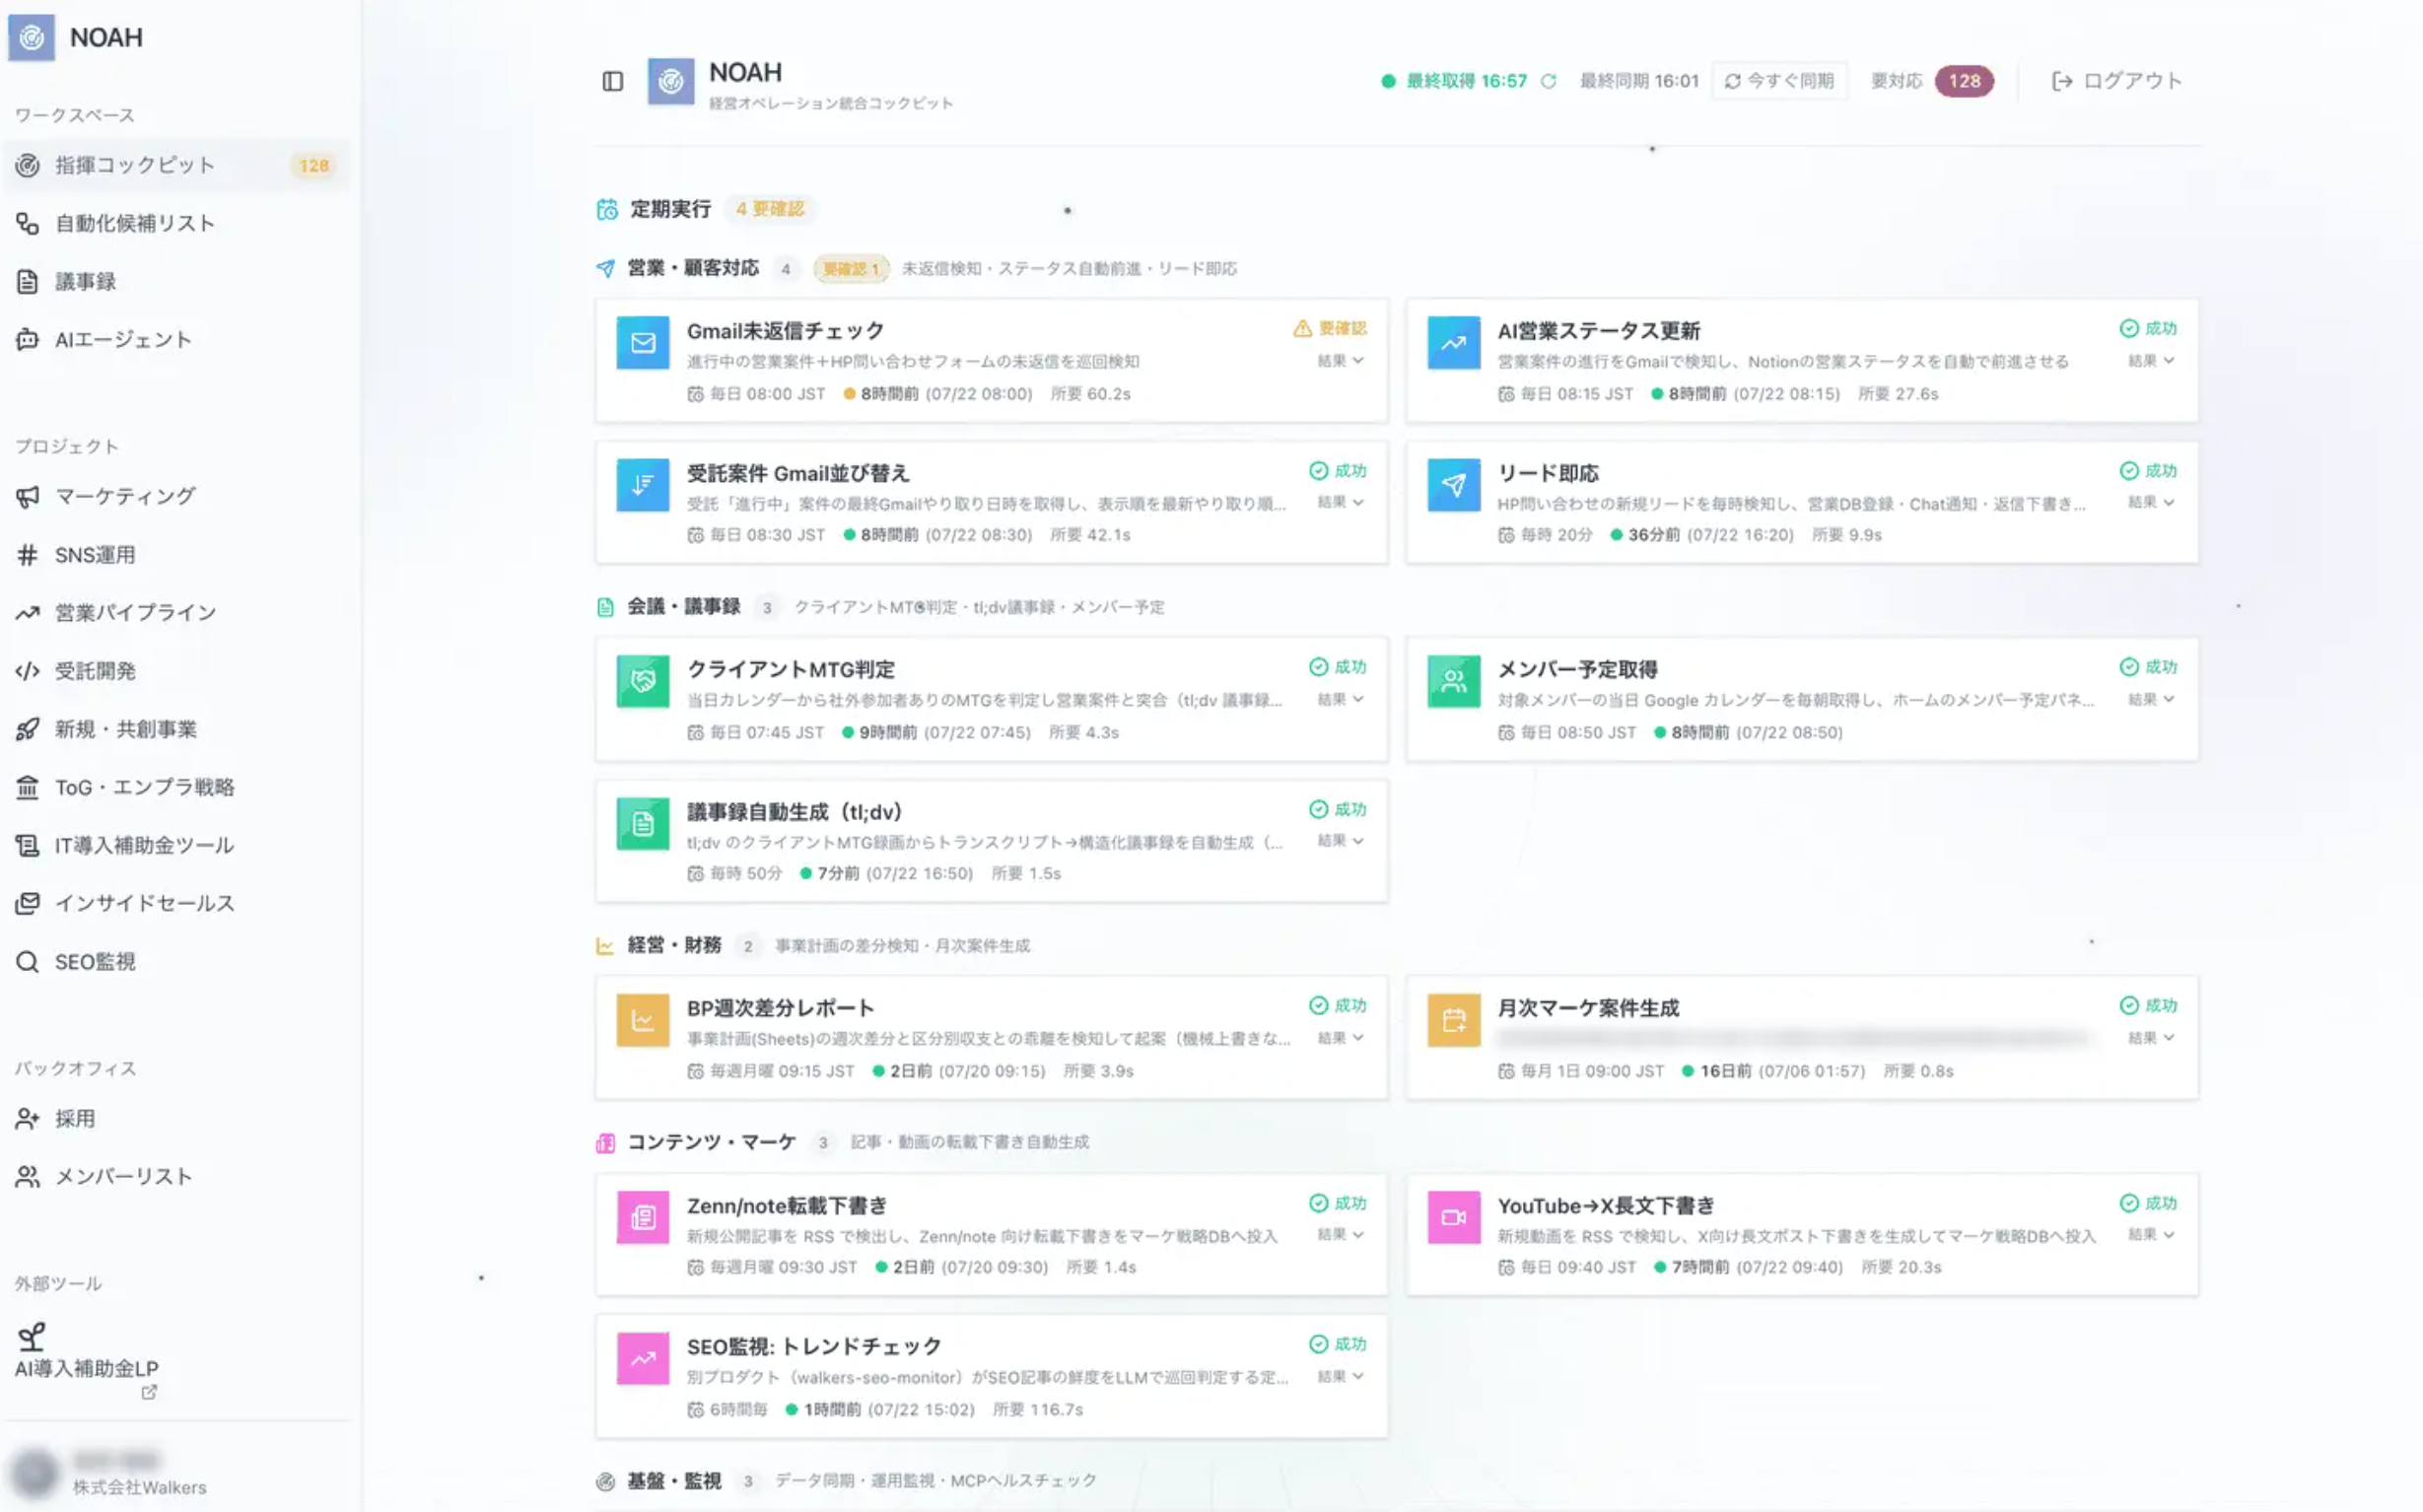Image resolution: width=2423 pixels, height=1512 pixels.
Task: Click the Gmail未返信チェック envelope icon
Action: click(x=642, y=343)
